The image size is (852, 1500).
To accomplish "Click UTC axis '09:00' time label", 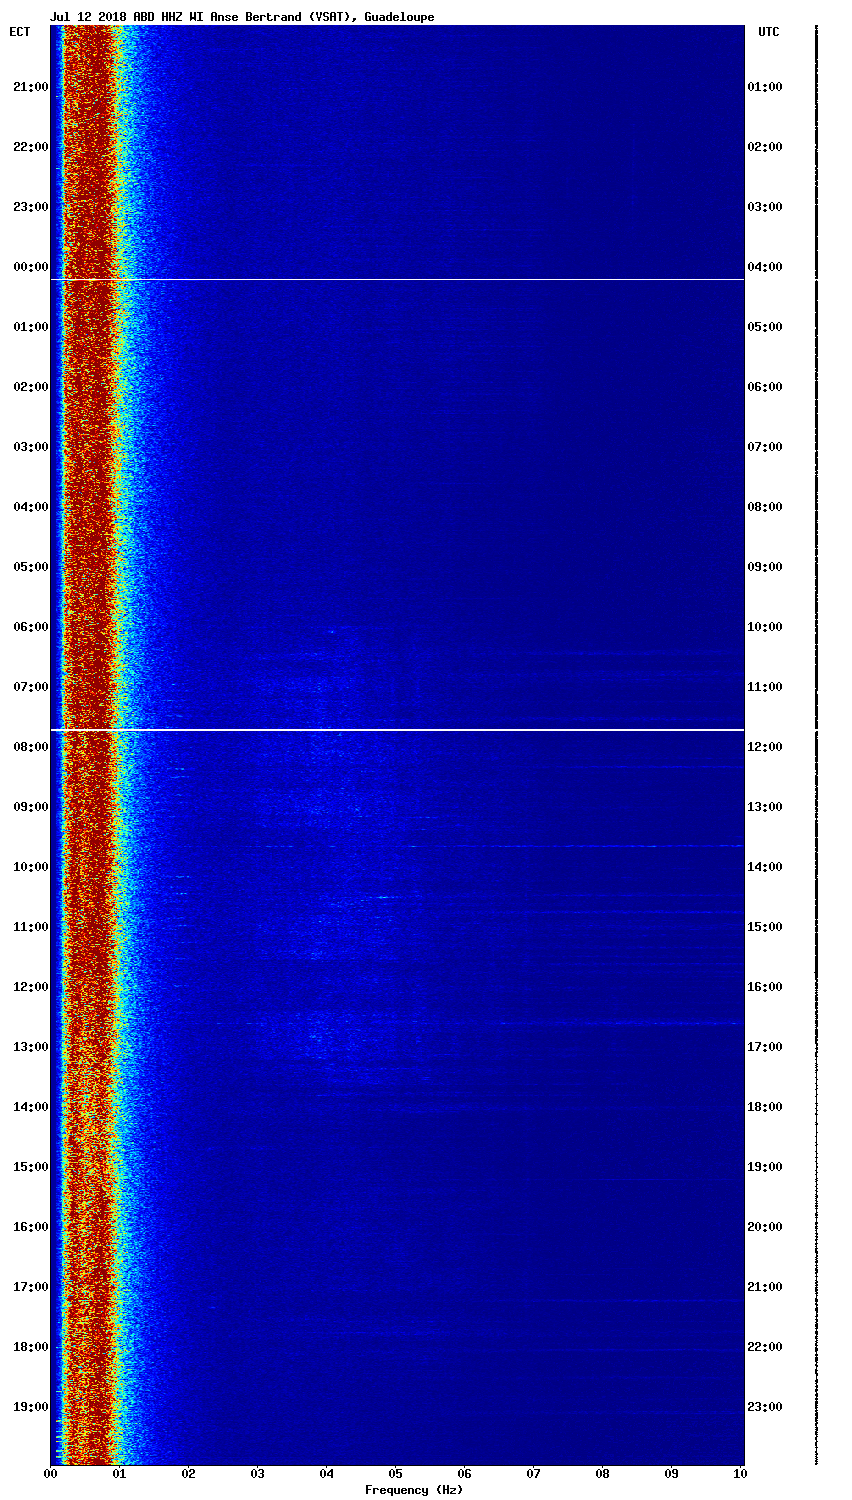I will point(765,567).
